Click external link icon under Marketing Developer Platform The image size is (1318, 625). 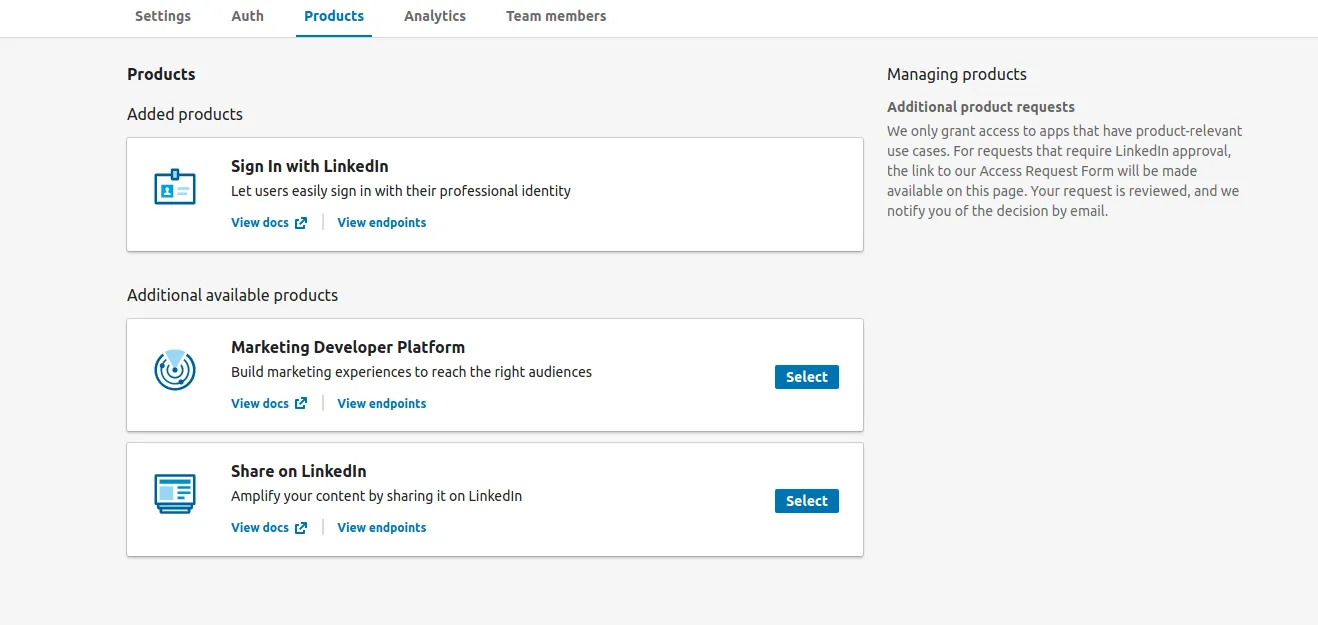(301, 404)
